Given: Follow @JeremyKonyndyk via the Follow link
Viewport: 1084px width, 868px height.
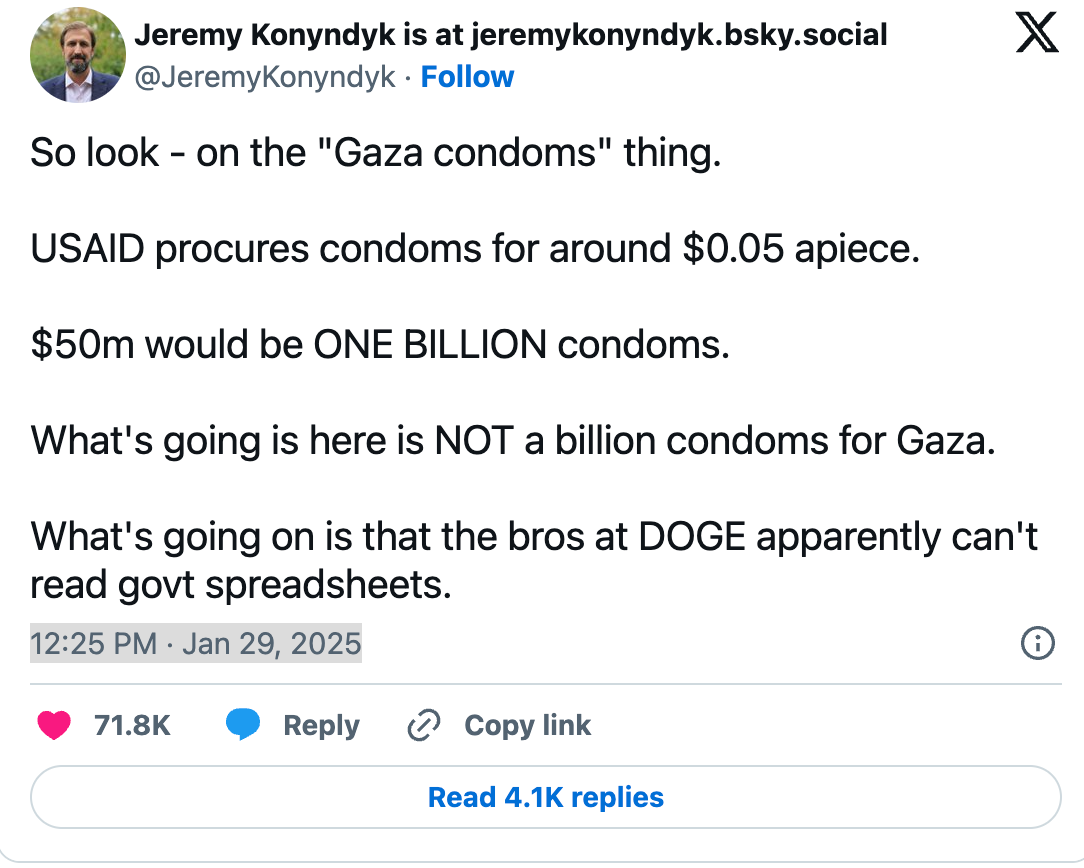Looking at the screenshot, I should 466,76.
